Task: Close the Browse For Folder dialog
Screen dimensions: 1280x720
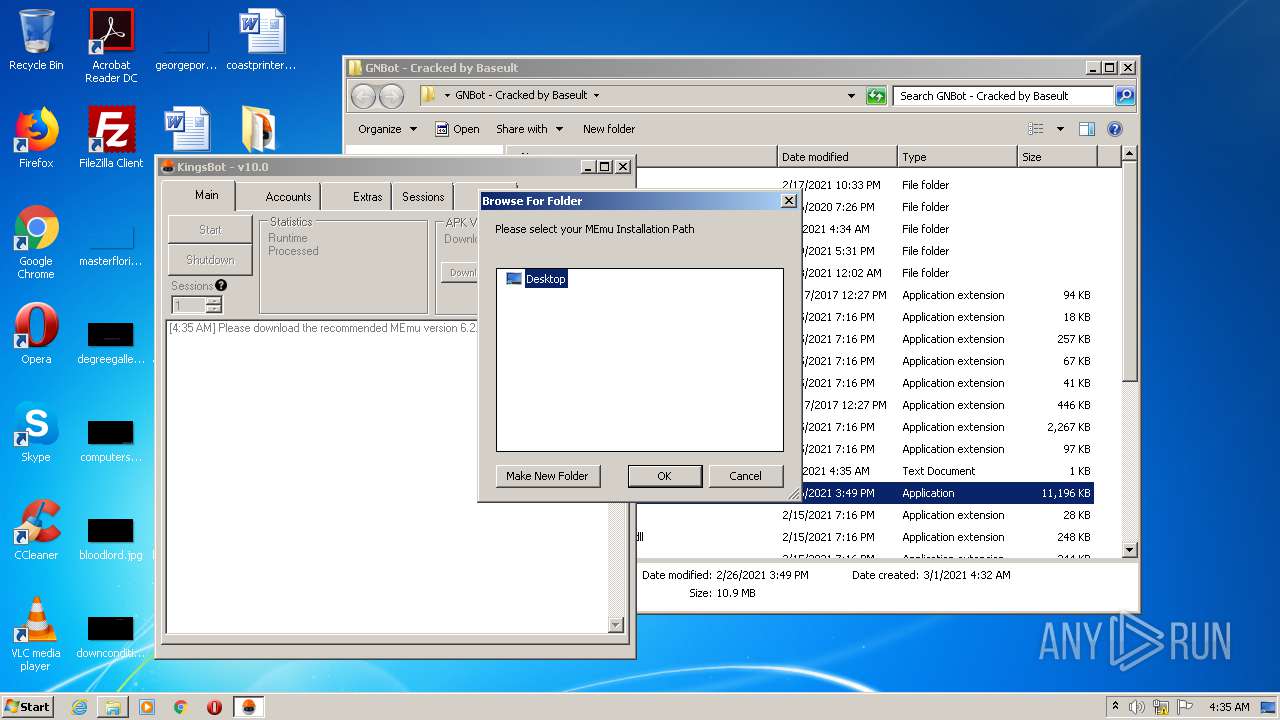Action: pyautogui.click(x=789, y=201)
